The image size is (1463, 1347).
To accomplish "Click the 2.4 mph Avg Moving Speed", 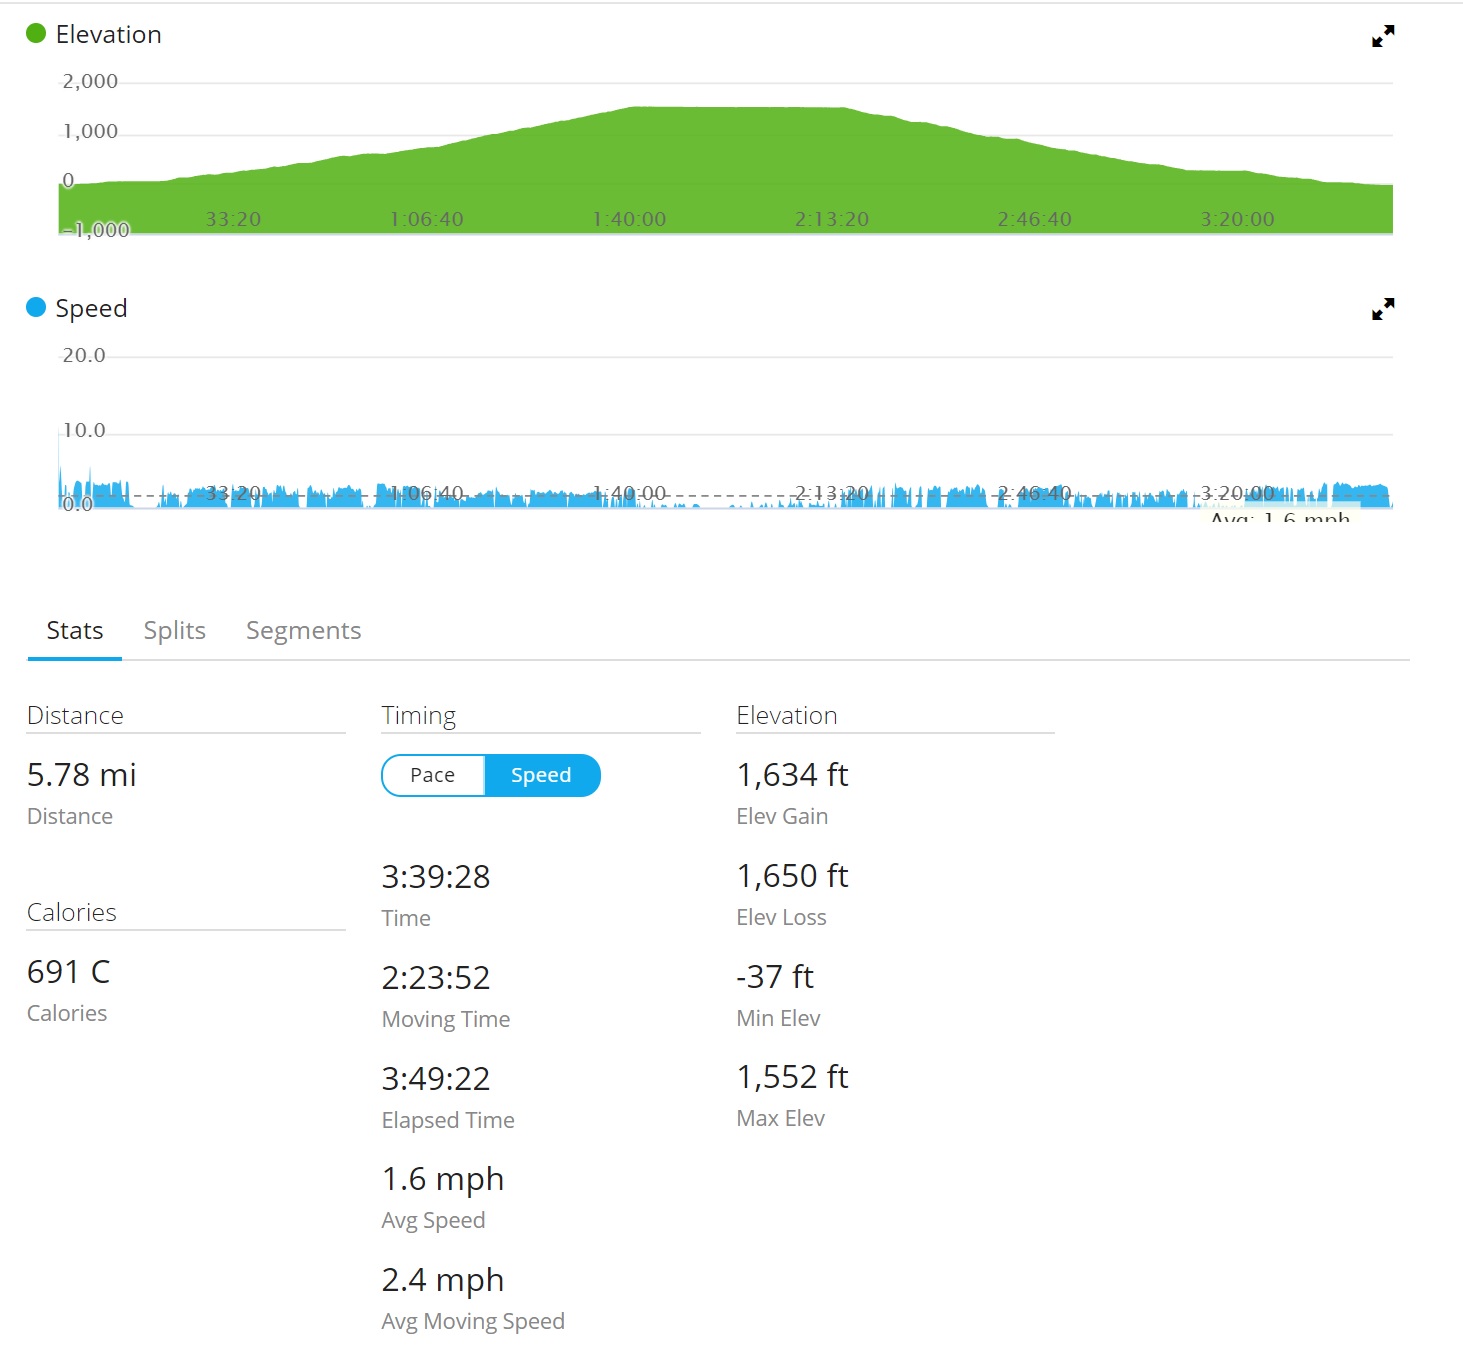I will click(443, 1280).
